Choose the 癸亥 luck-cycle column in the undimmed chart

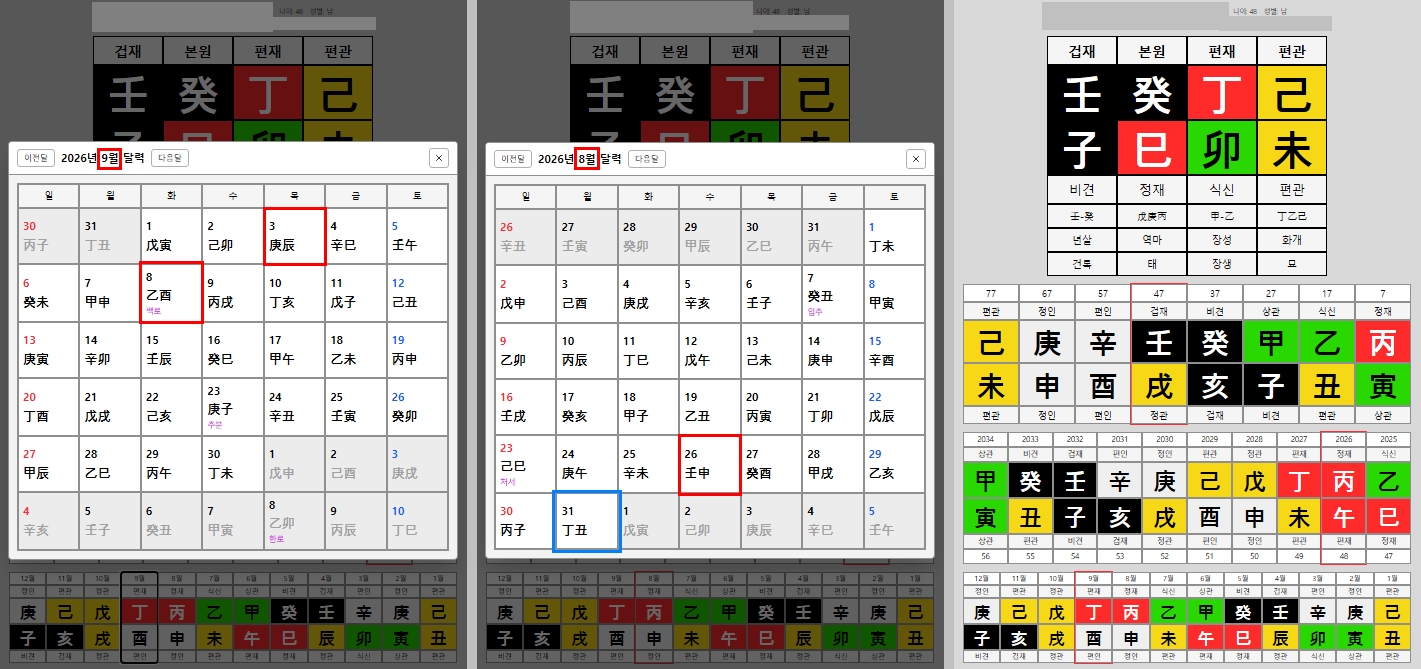pyautogui.click(x=1214, y=354)
